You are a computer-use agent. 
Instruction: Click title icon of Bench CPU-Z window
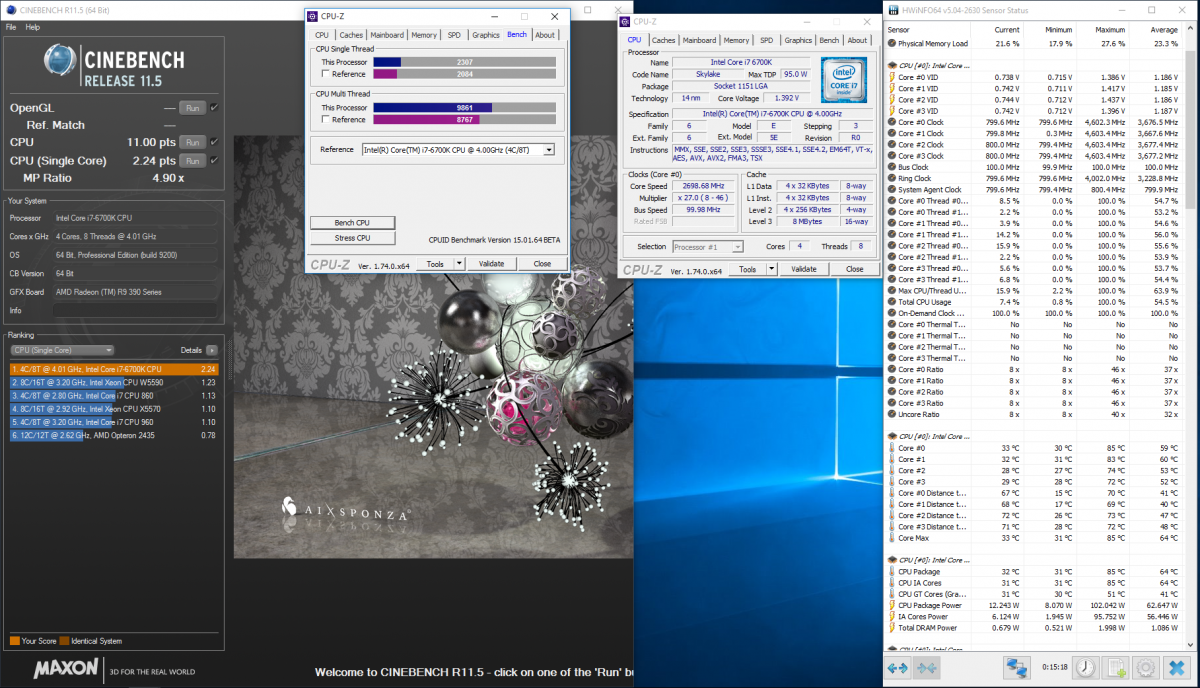pos(312,16)
